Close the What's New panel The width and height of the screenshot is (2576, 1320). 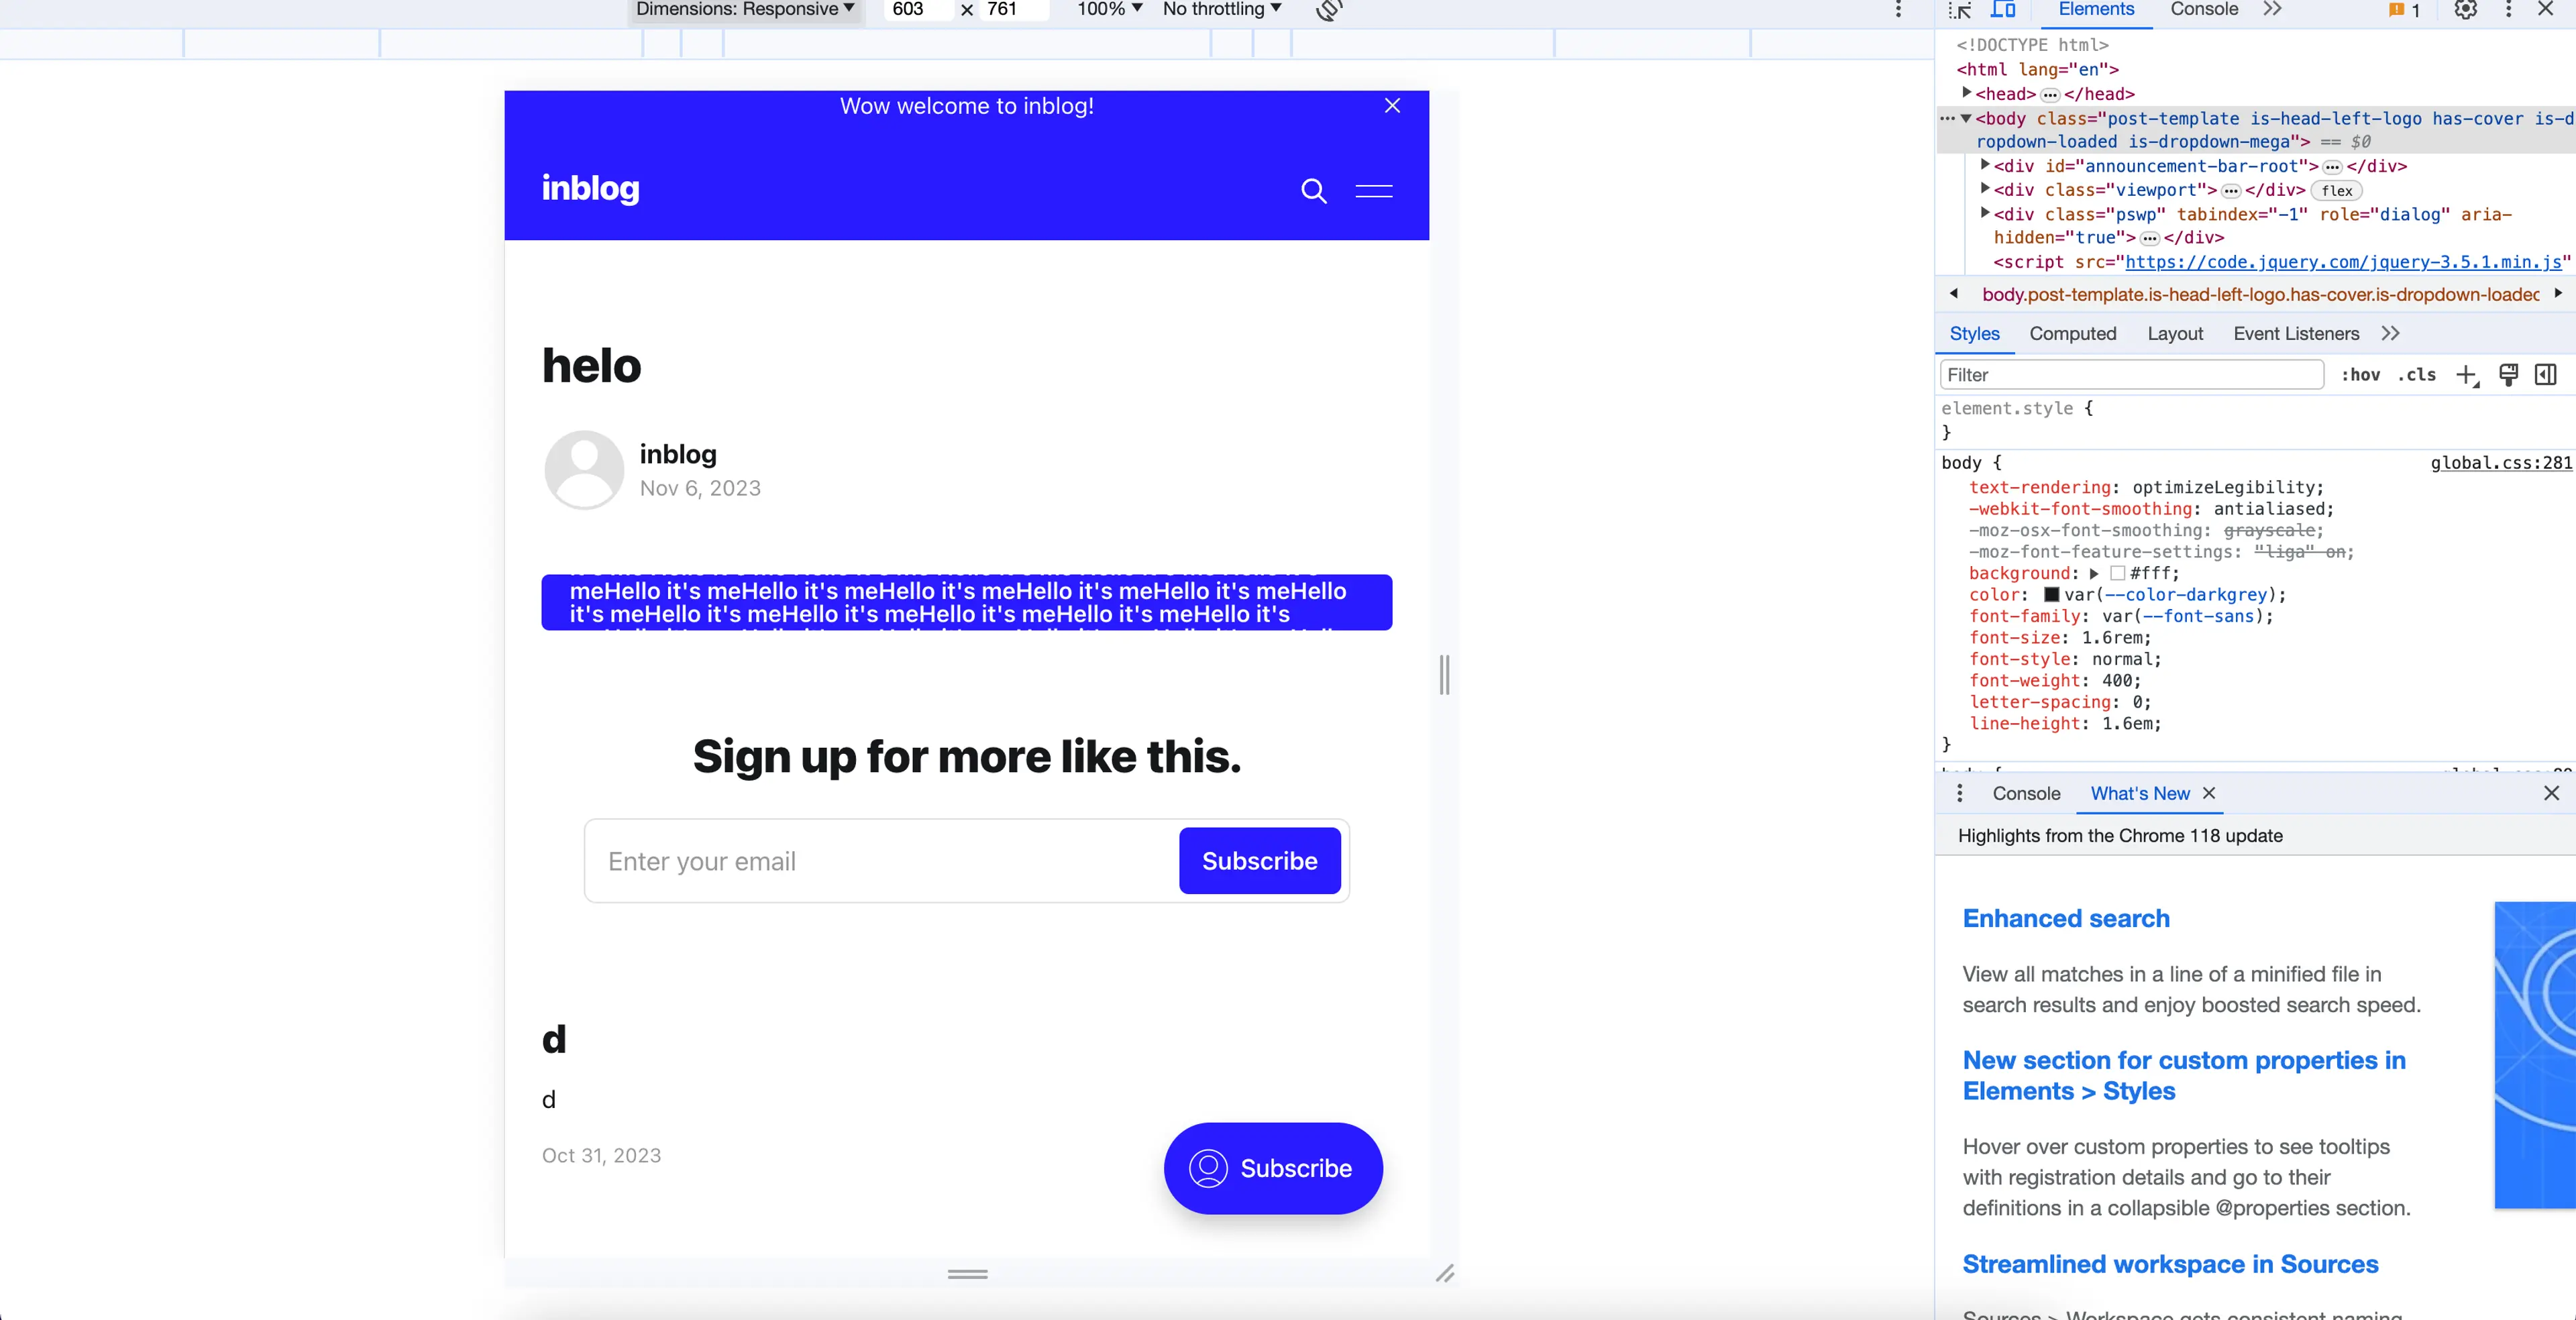coord(2212,793)
